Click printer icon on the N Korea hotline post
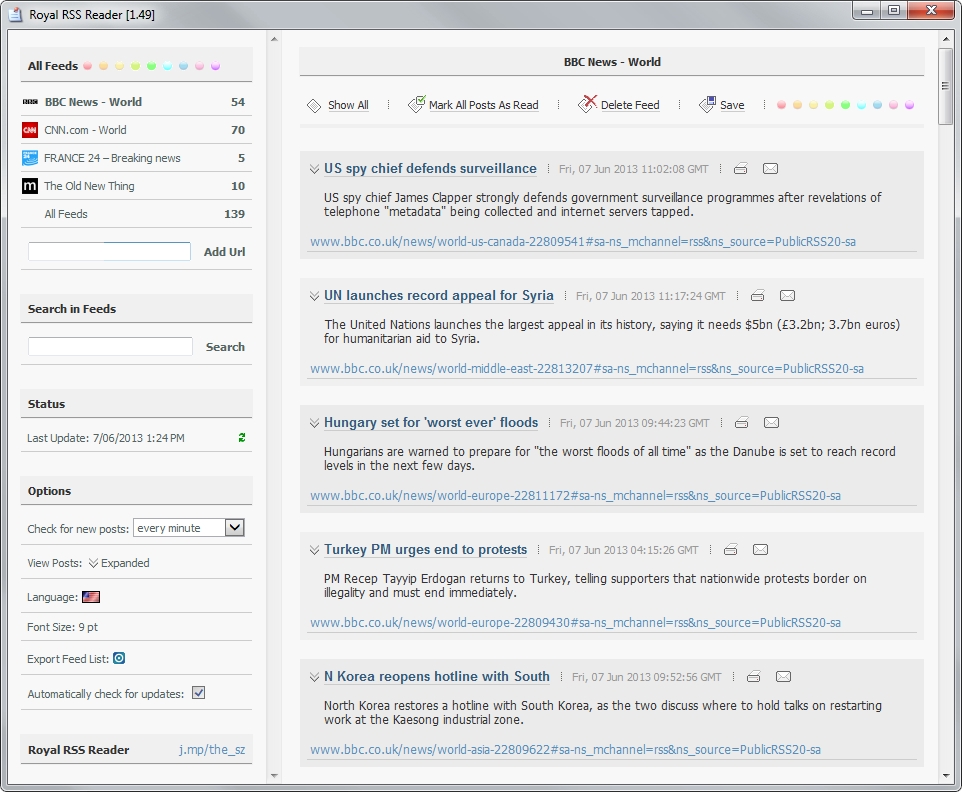Screen dimensions: 962x792 (754, 677)
